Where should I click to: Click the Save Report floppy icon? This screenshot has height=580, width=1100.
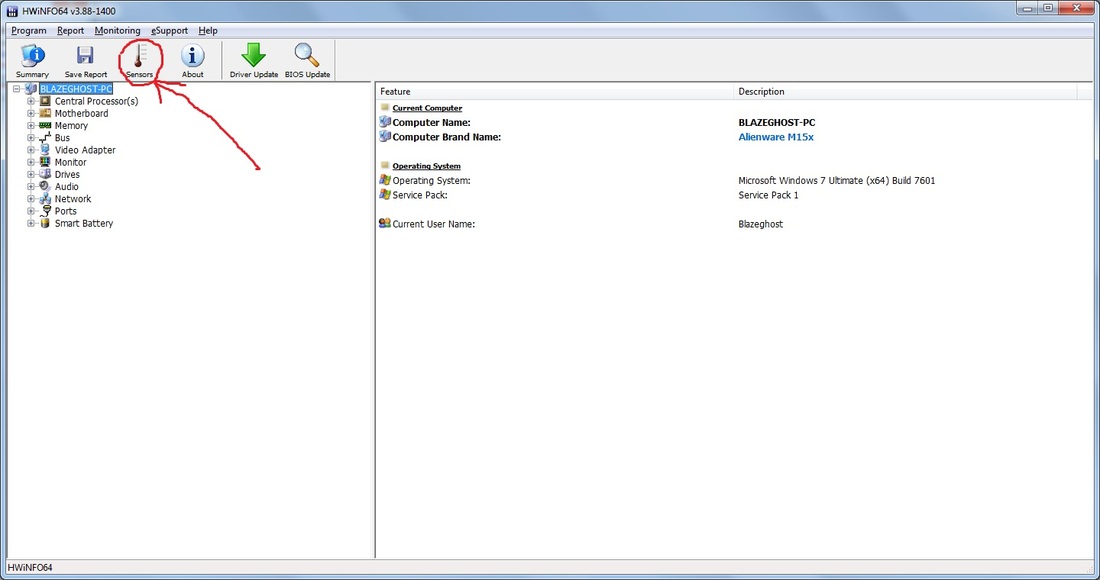[86, 55]
